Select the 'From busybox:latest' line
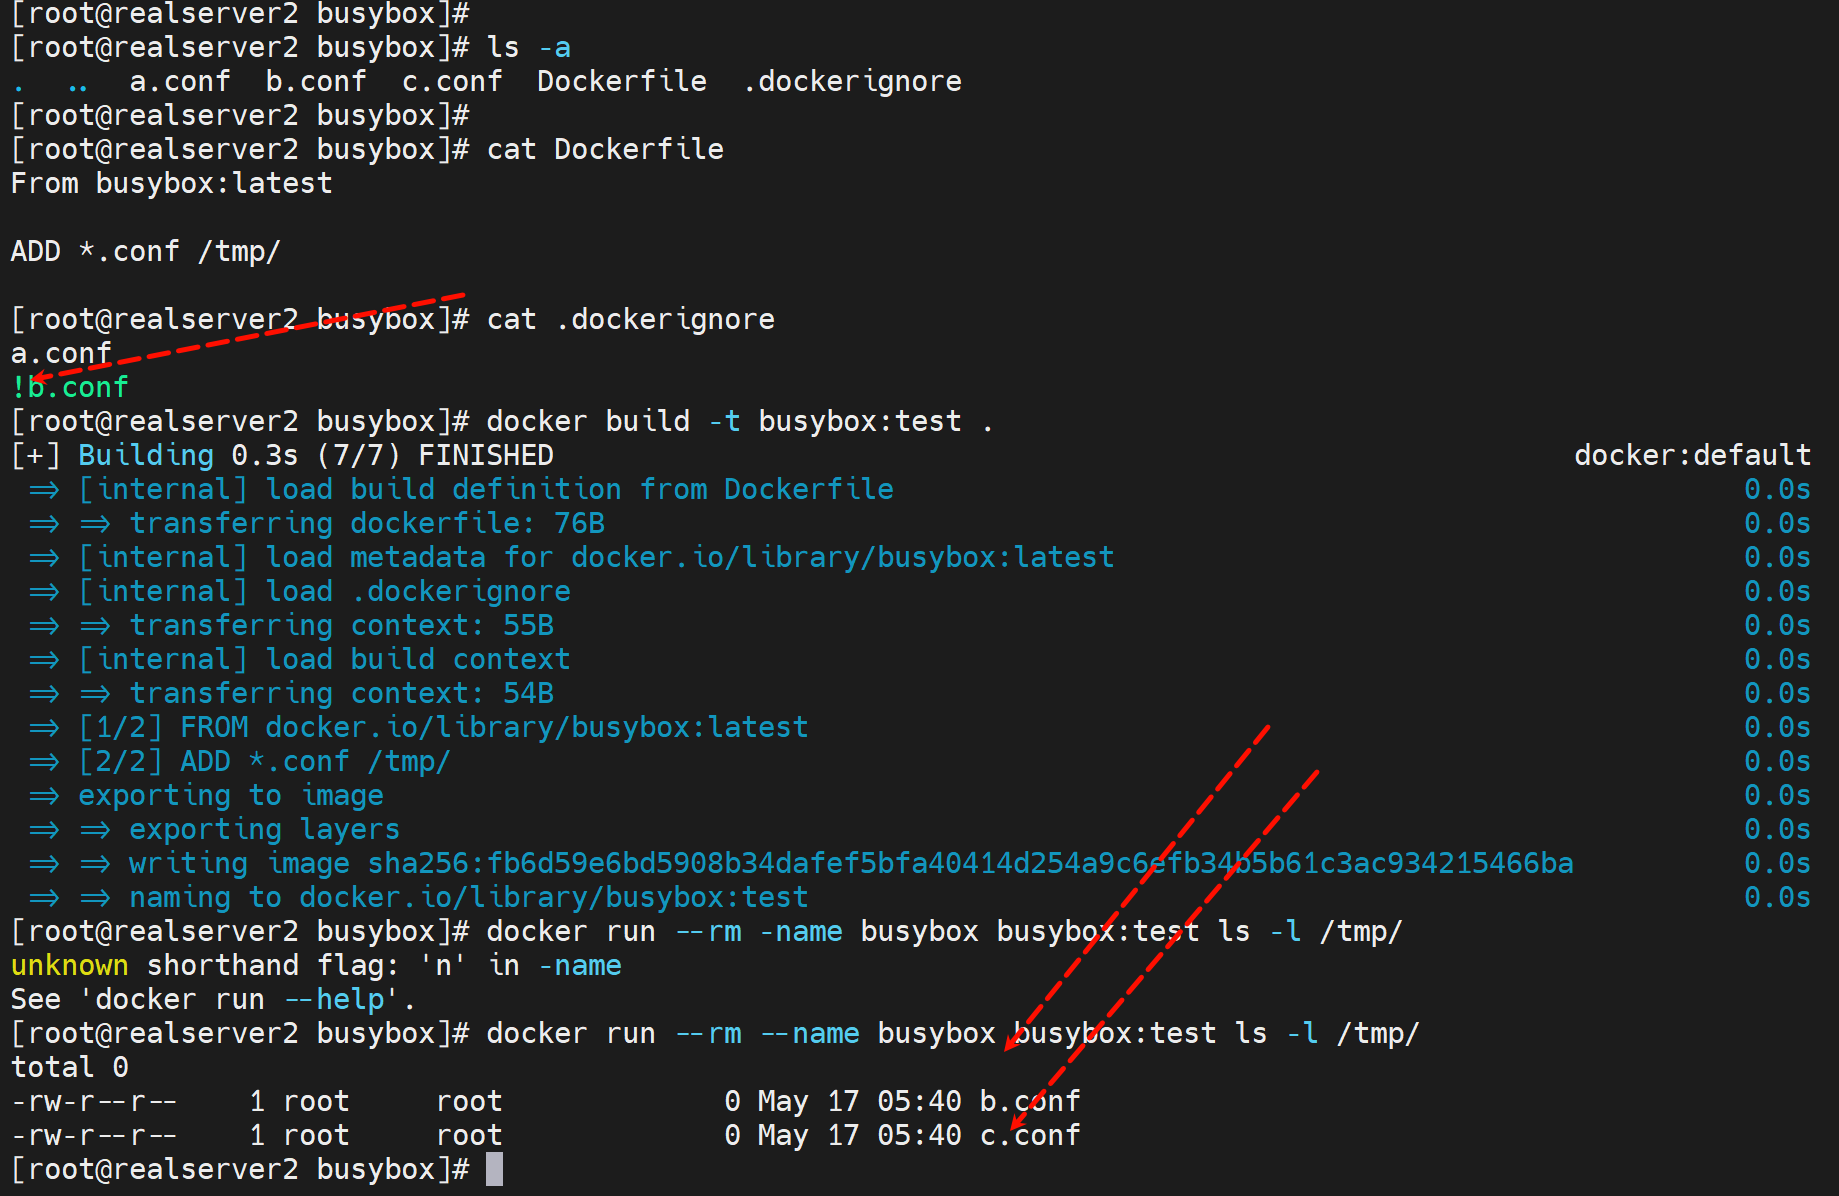Image resolution: width=1839 pixels, height=1196 pixels. (x=171, y=183)
